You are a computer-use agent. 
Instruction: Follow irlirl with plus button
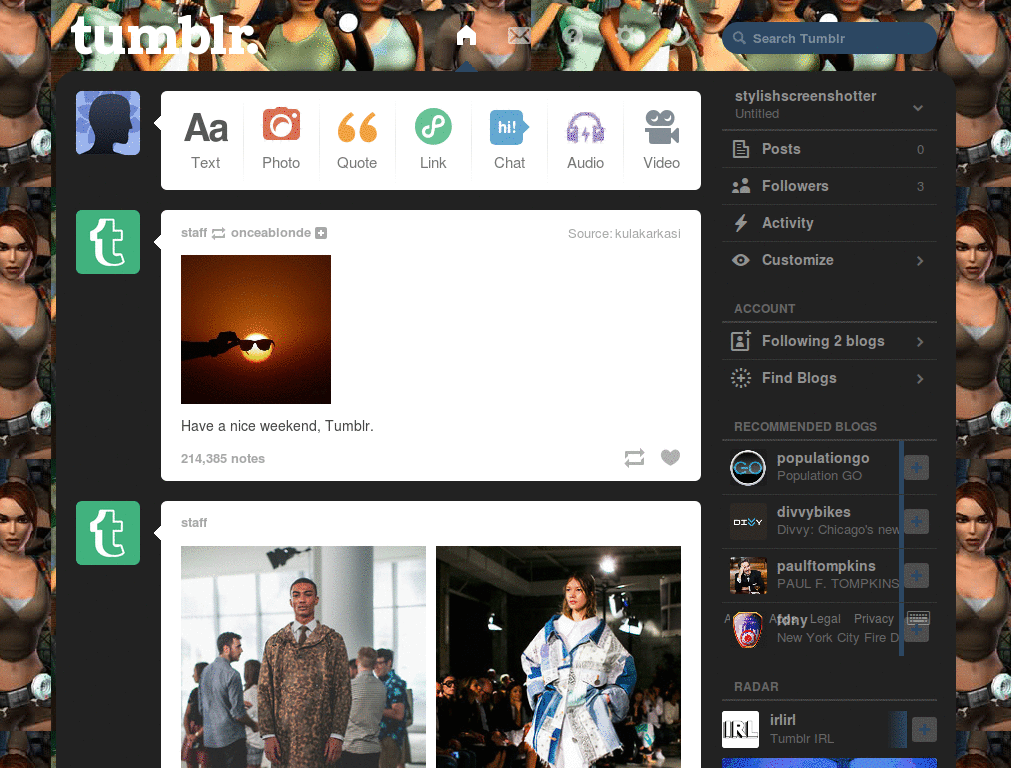(924, 729)
